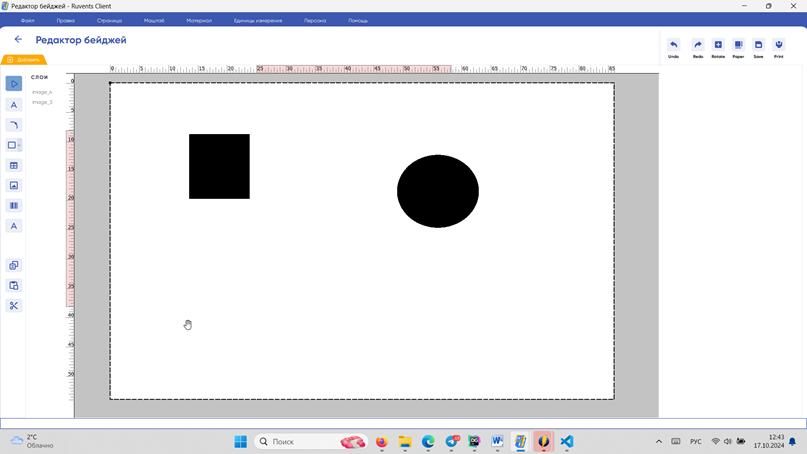Viewport: 807px width, 454px height.
Task: Choose the image insert tool
Action: pos(14,186)
